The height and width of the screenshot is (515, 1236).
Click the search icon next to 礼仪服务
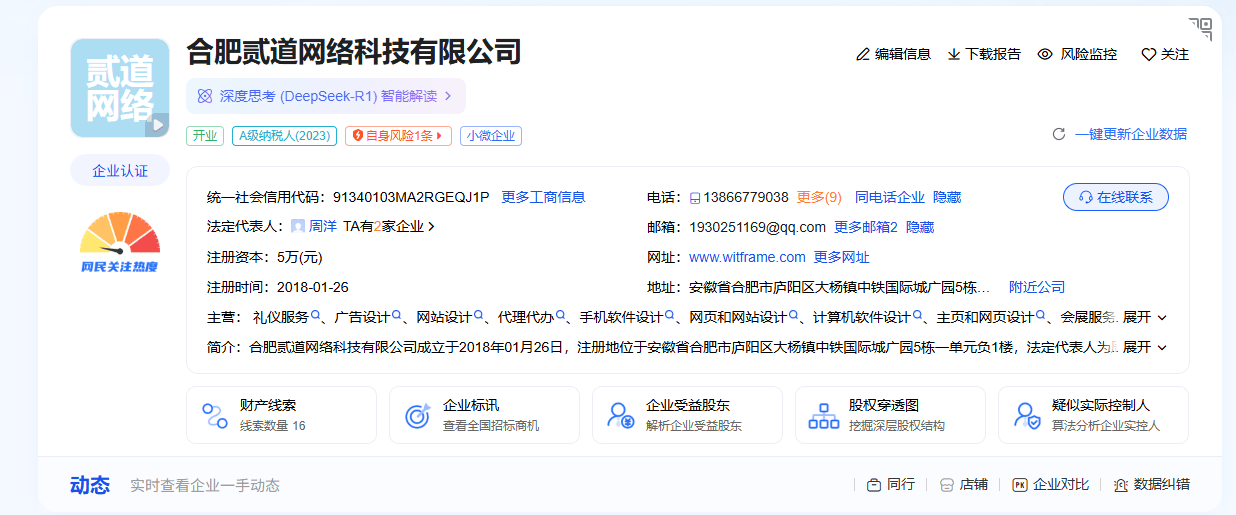pos(316,316)
